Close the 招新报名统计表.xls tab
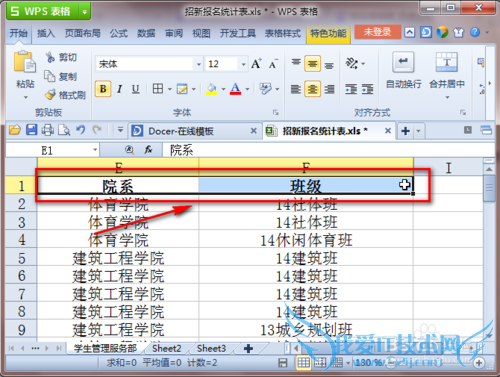 coord(388,131)
